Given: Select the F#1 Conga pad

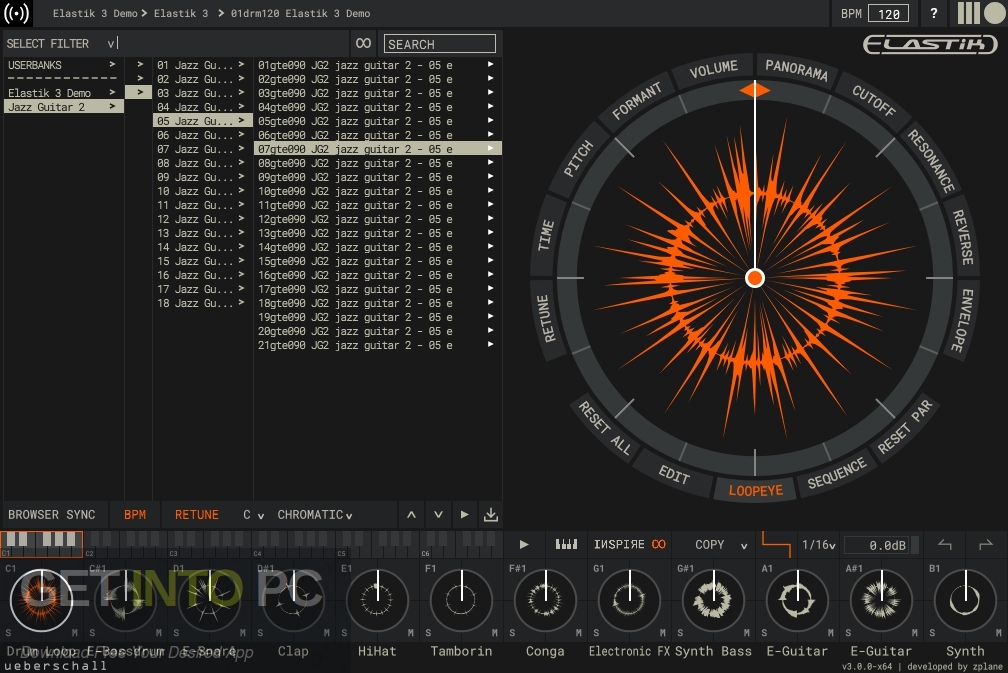Looking at the screenshot, I should coord(545,600).
